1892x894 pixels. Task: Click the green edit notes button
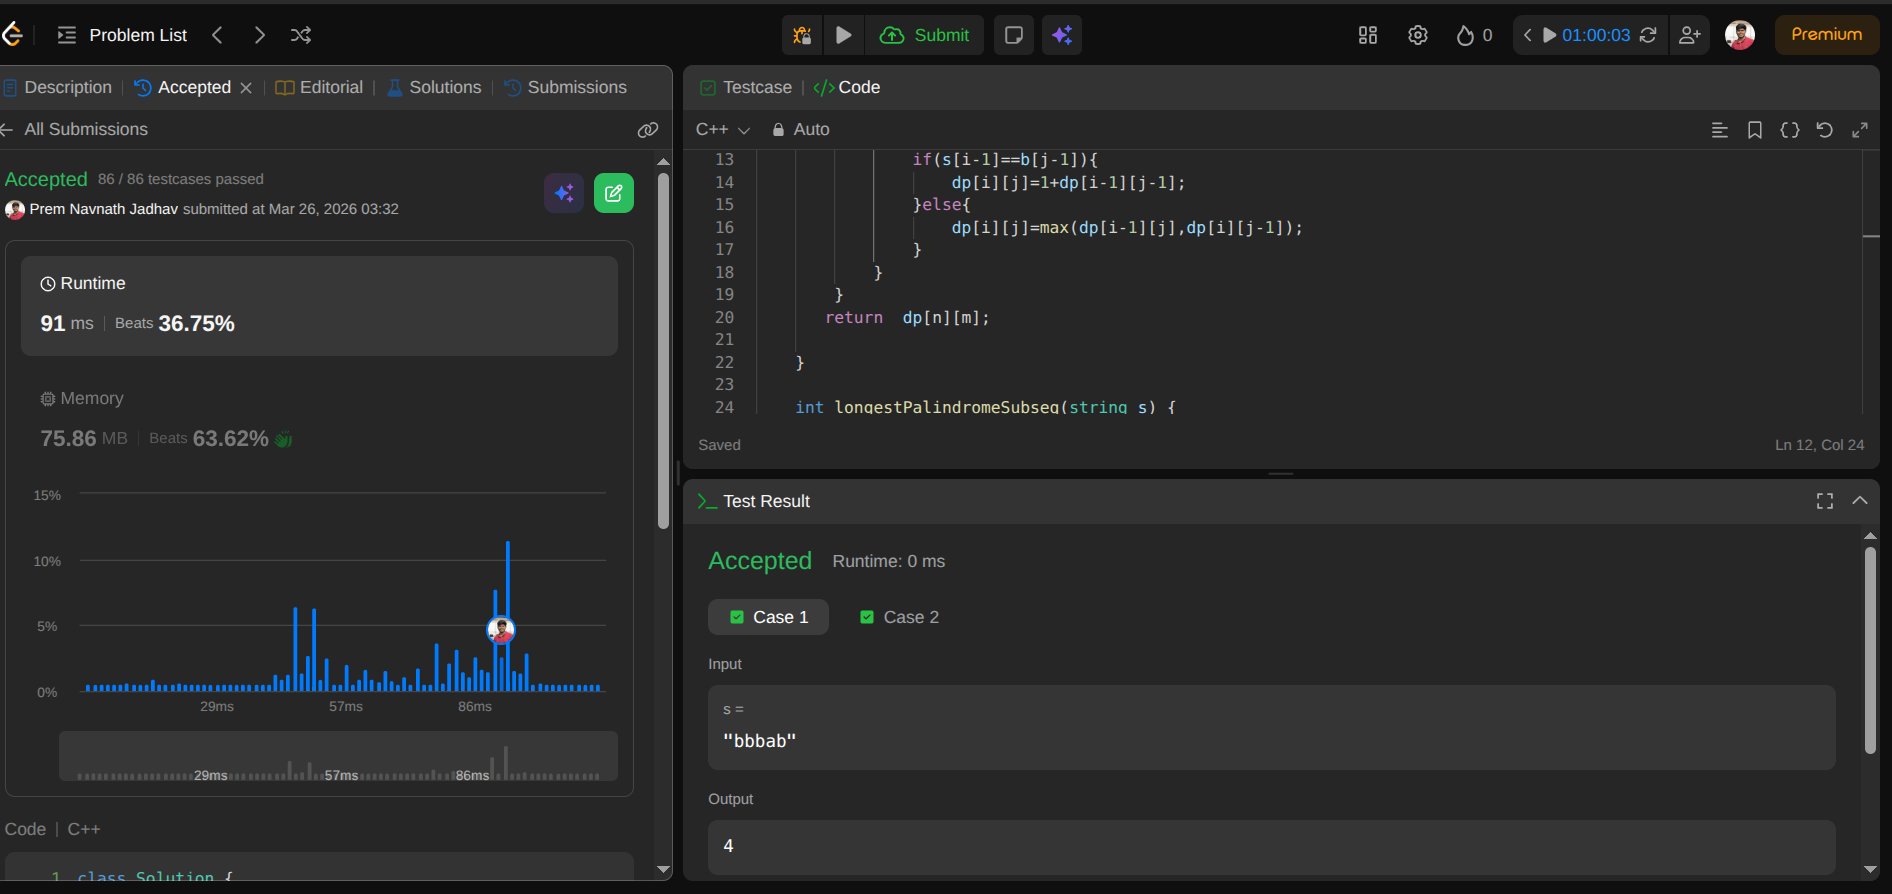613,193
